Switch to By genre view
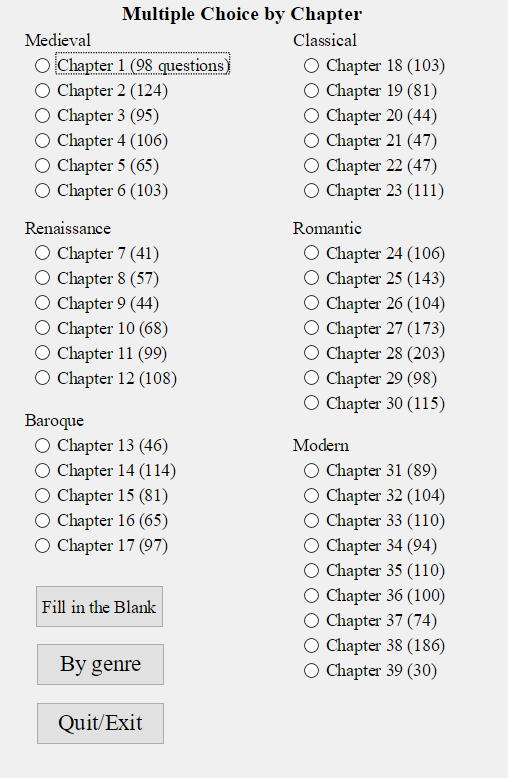 pyautogui.click(x=100, y=664)
